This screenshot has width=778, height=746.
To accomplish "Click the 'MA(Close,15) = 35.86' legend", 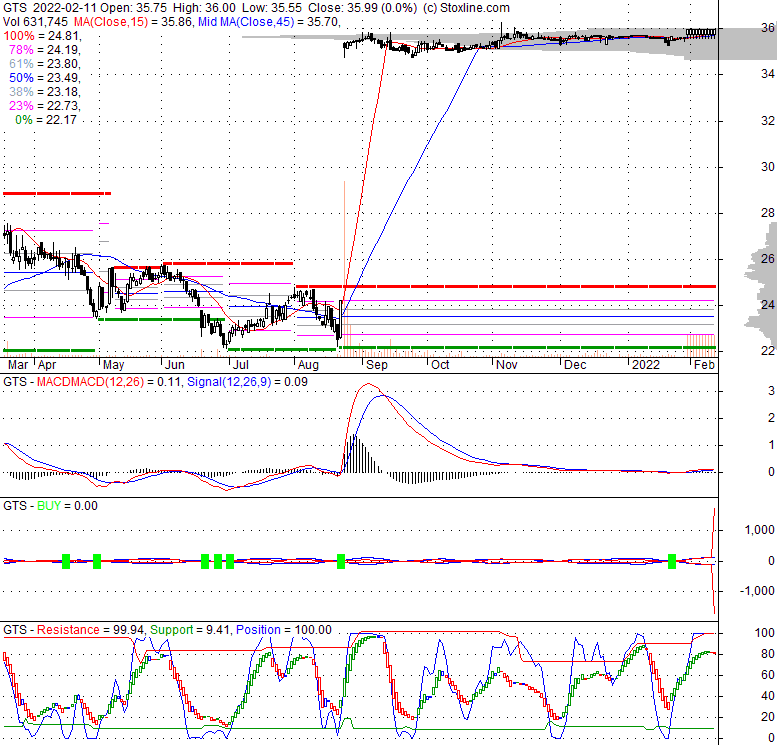I will tap(134, 22).
